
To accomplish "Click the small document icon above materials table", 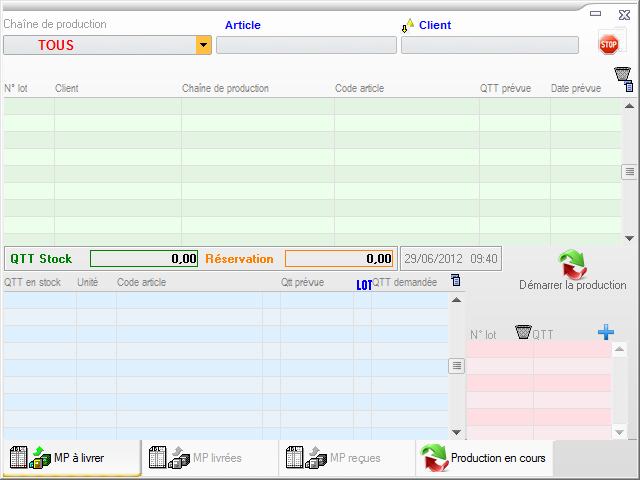I will pos(456,281).
